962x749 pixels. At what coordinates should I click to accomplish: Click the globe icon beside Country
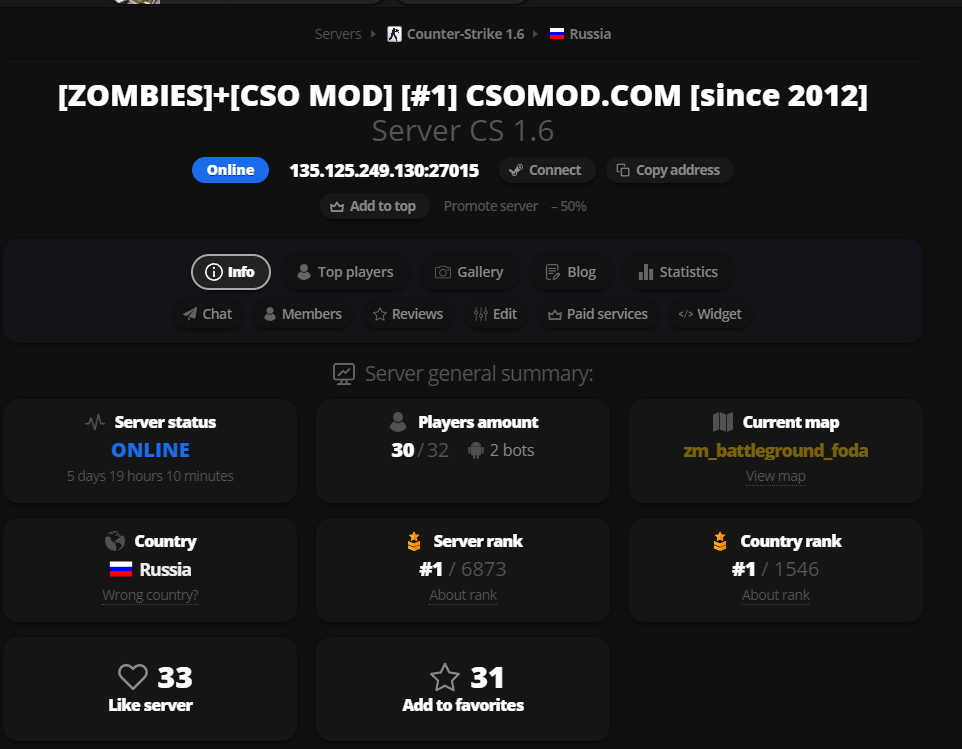coord(115,542)
